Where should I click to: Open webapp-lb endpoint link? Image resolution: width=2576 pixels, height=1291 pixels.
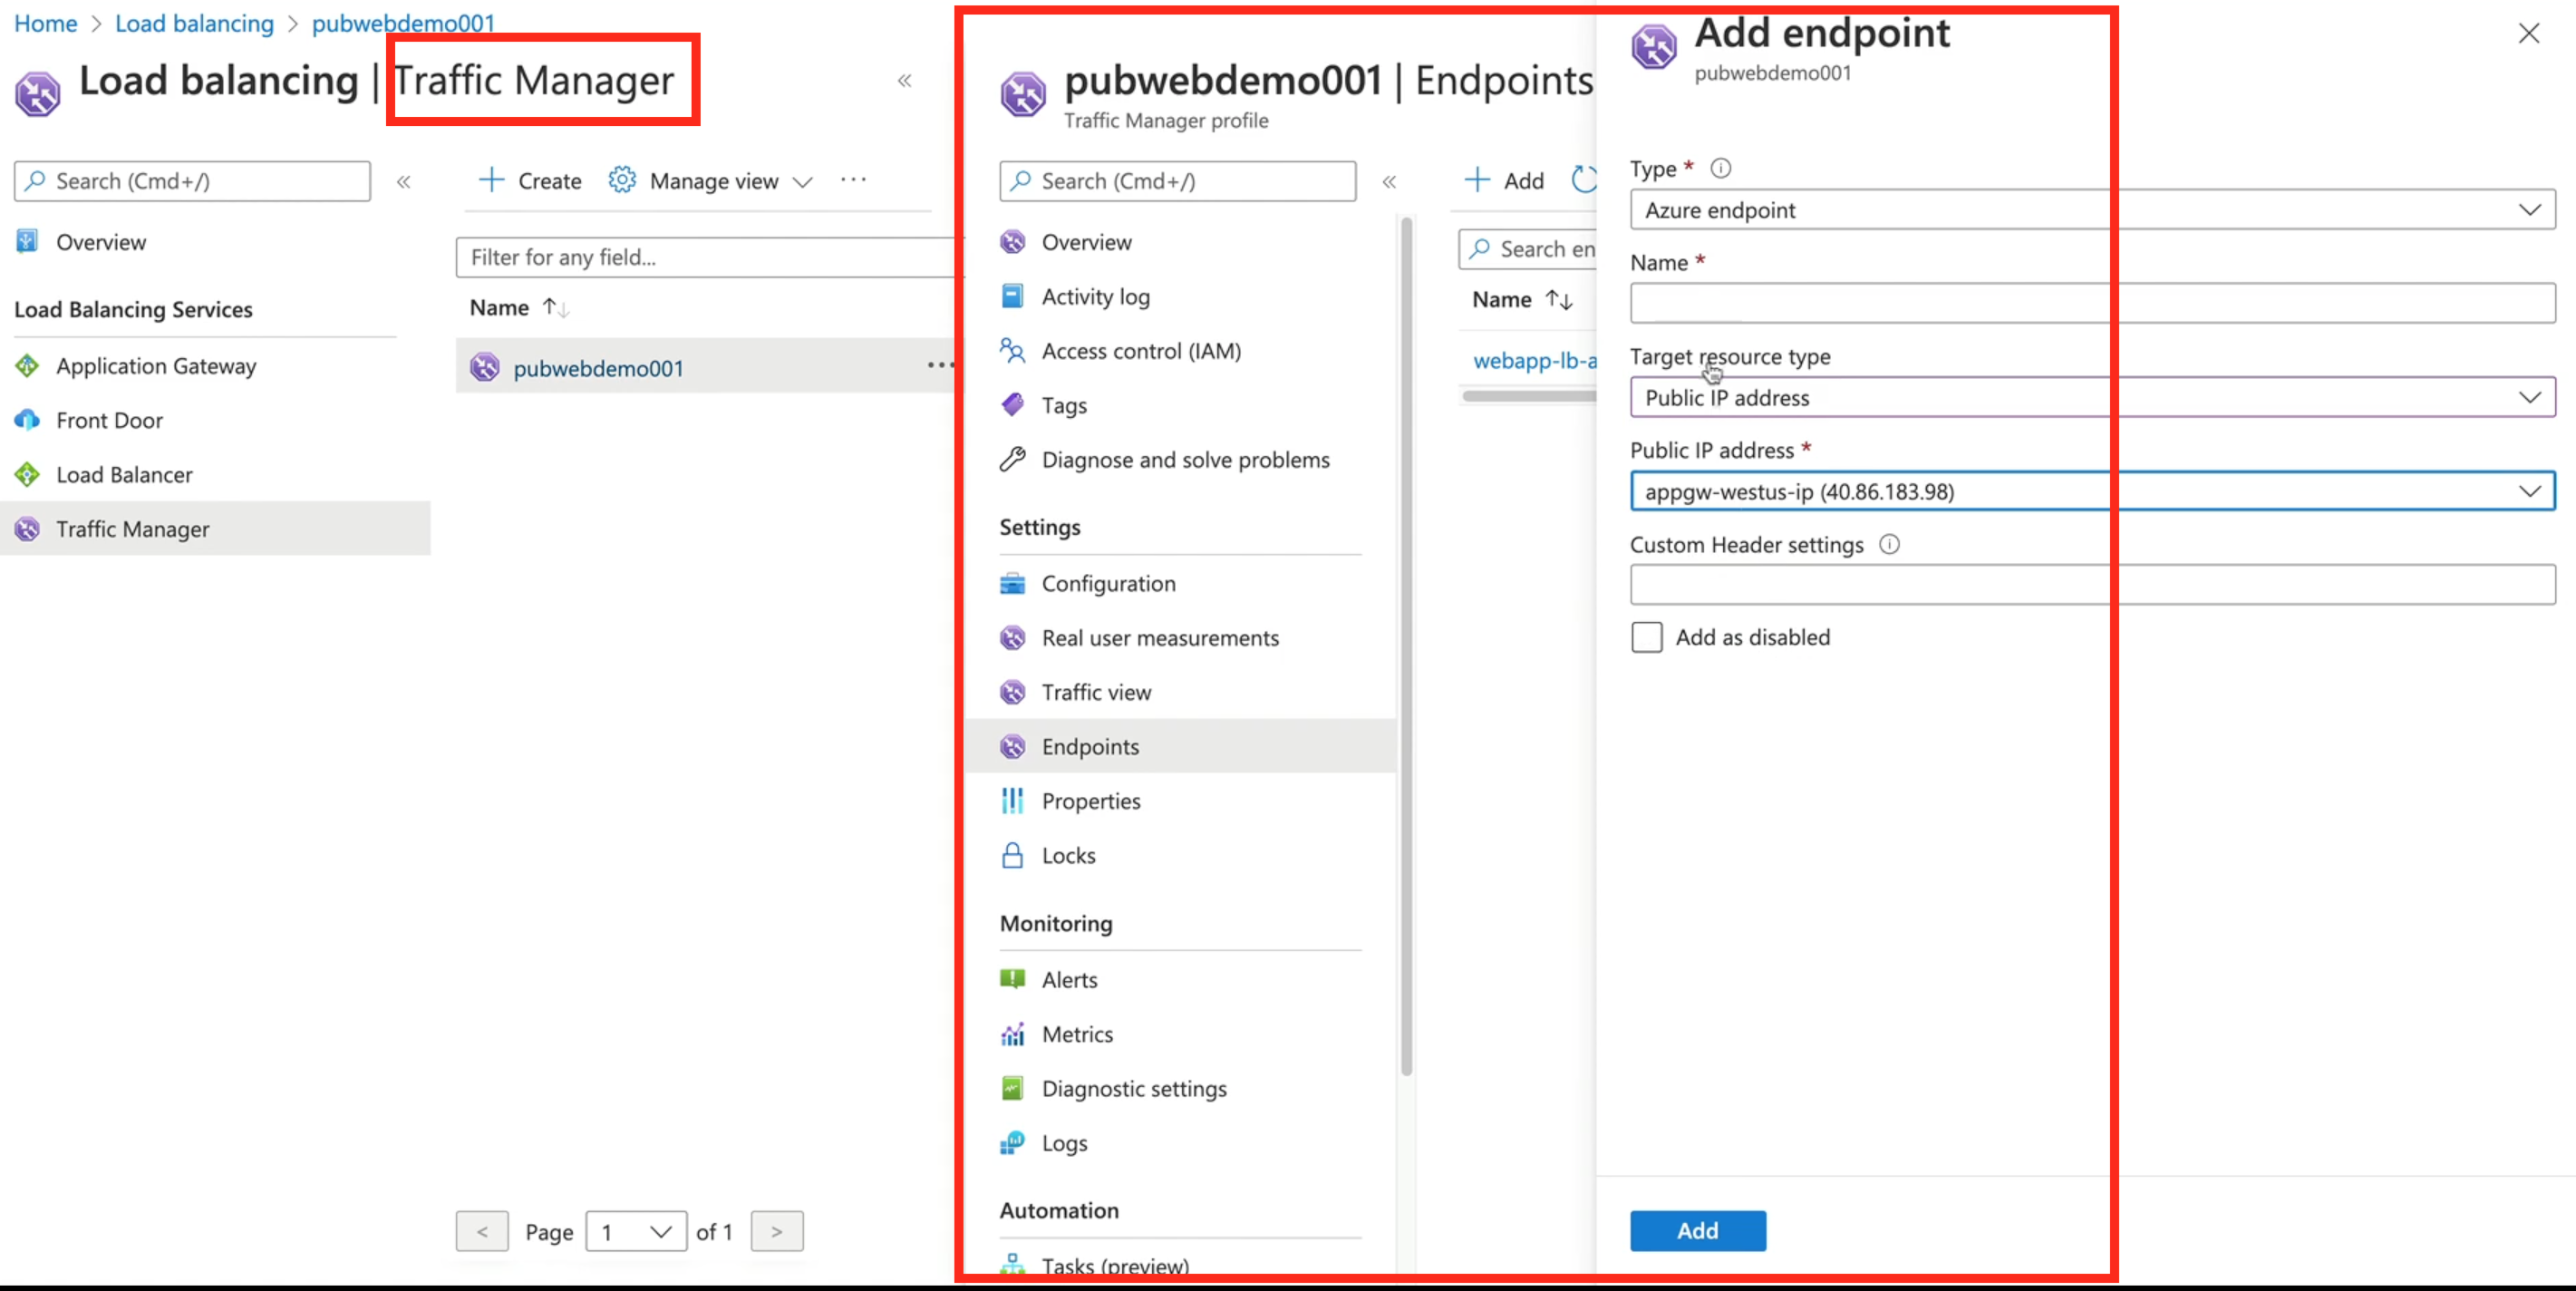point(1535,360)
